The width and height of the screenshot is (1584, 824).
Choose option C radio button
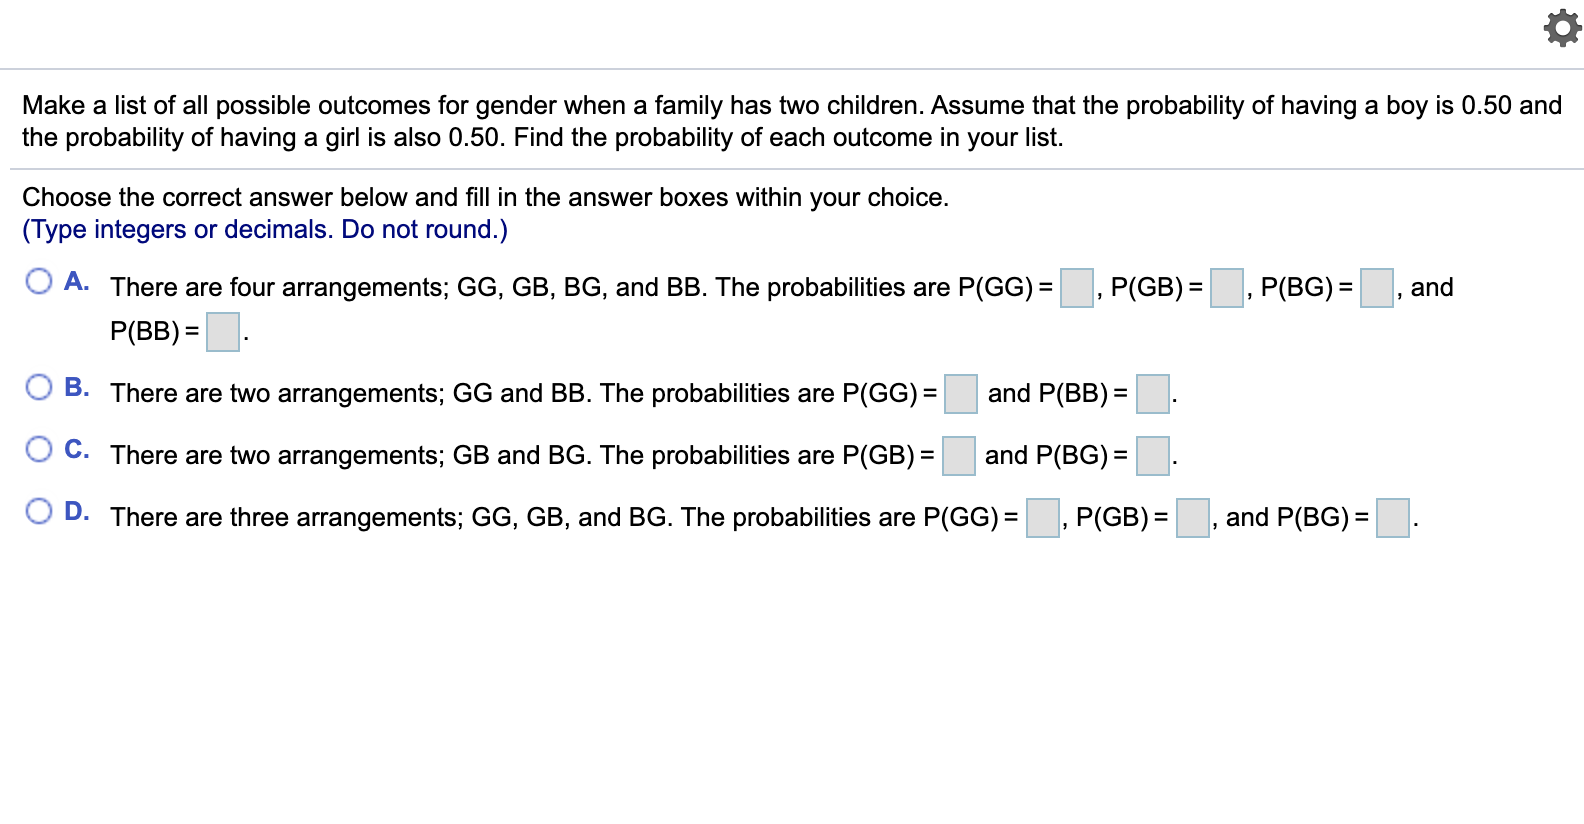[x=39, y=449]
